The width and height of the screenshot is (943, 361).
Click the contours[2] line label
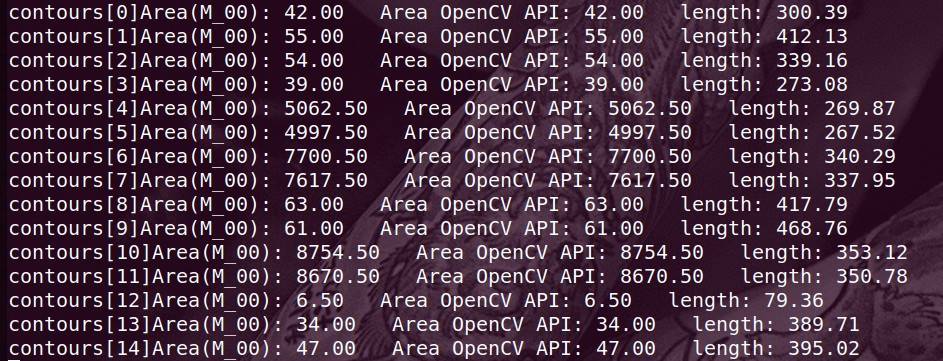(140, 60)
